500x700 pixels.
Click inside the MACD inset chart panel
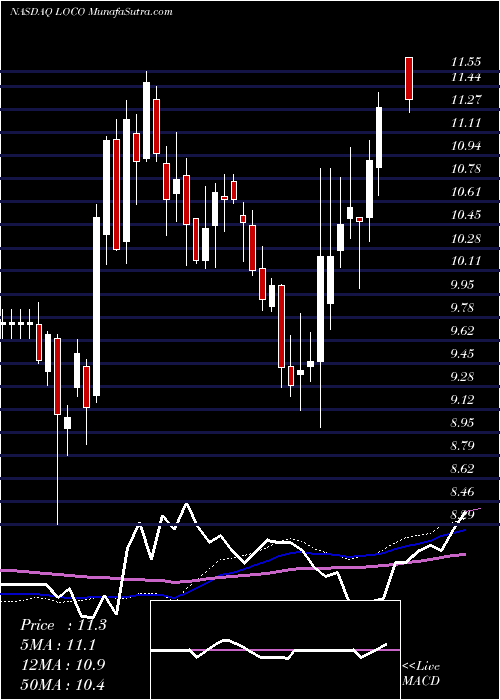click(275, 650)
